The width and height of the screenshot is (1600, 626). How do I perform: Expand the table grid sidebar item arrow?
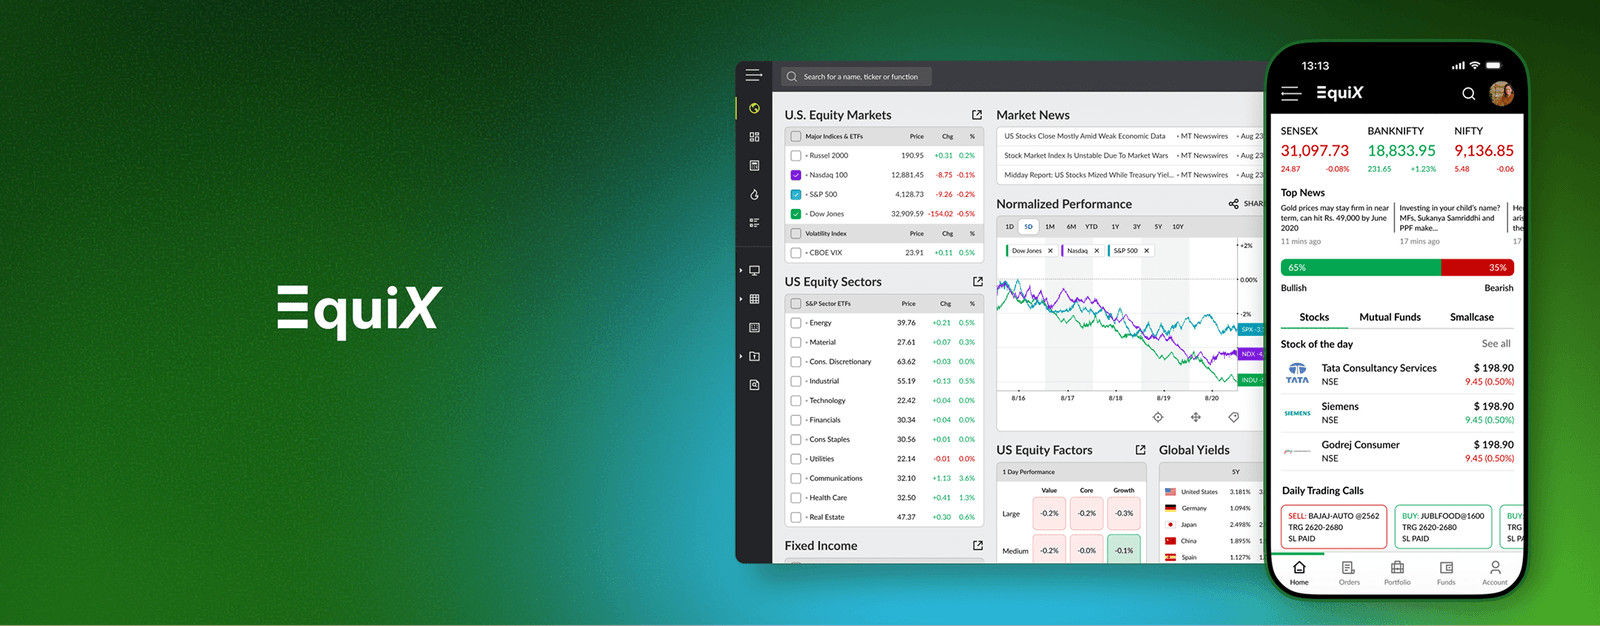click(741, 299)
